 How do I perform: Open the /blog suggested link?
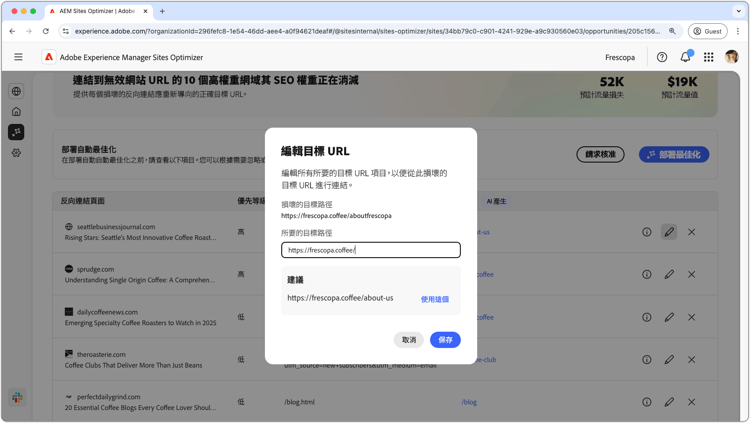[x=469, y=402]
